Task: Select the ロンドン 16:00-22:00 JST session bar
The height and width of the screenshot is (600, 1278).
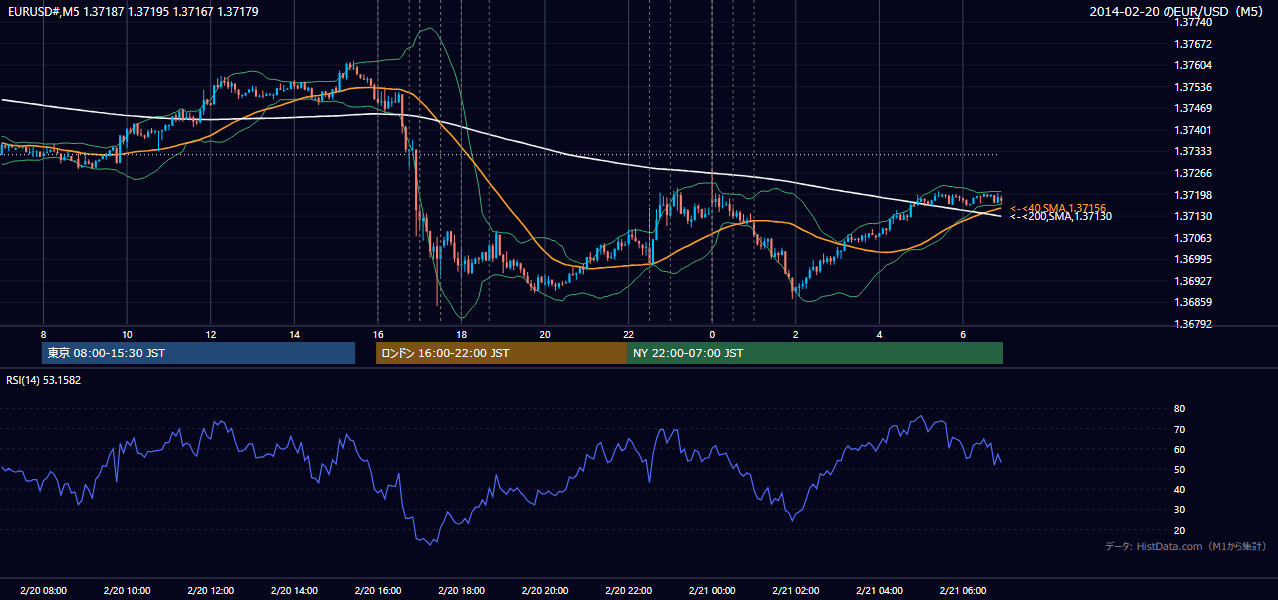Action: click(x=501, y=353)
